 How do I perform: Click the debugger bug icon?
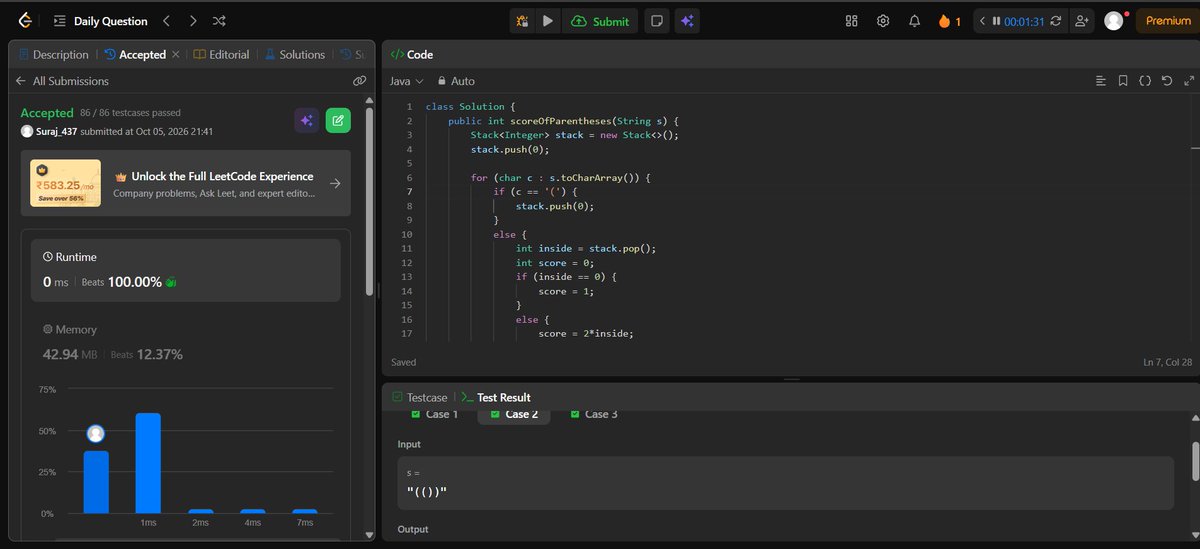click(x=522, y=21)
